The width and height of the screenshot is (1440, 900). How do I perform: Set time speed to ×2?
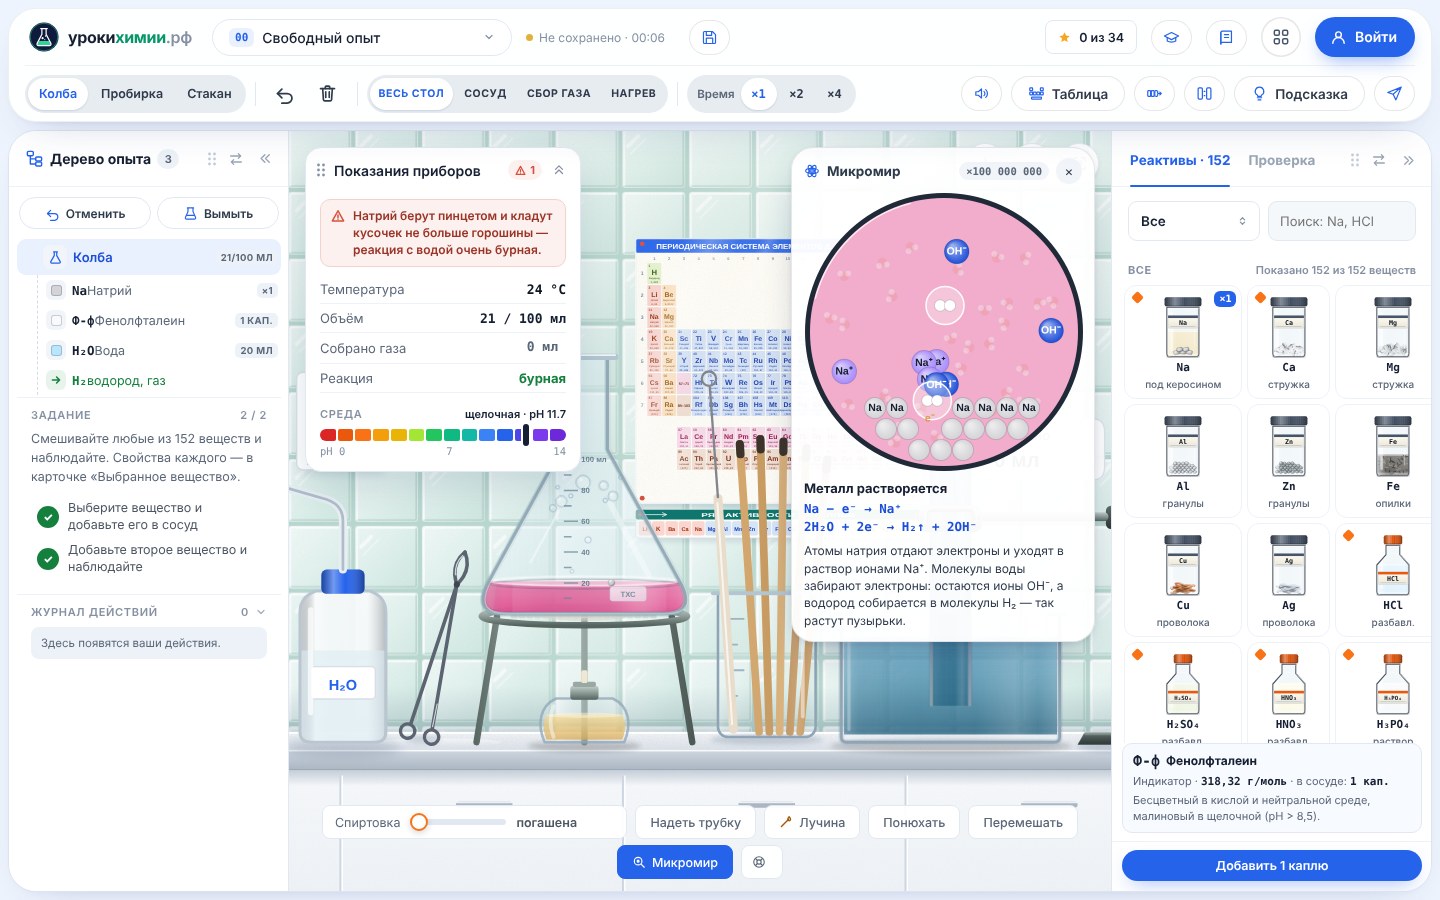coord(796,94)
